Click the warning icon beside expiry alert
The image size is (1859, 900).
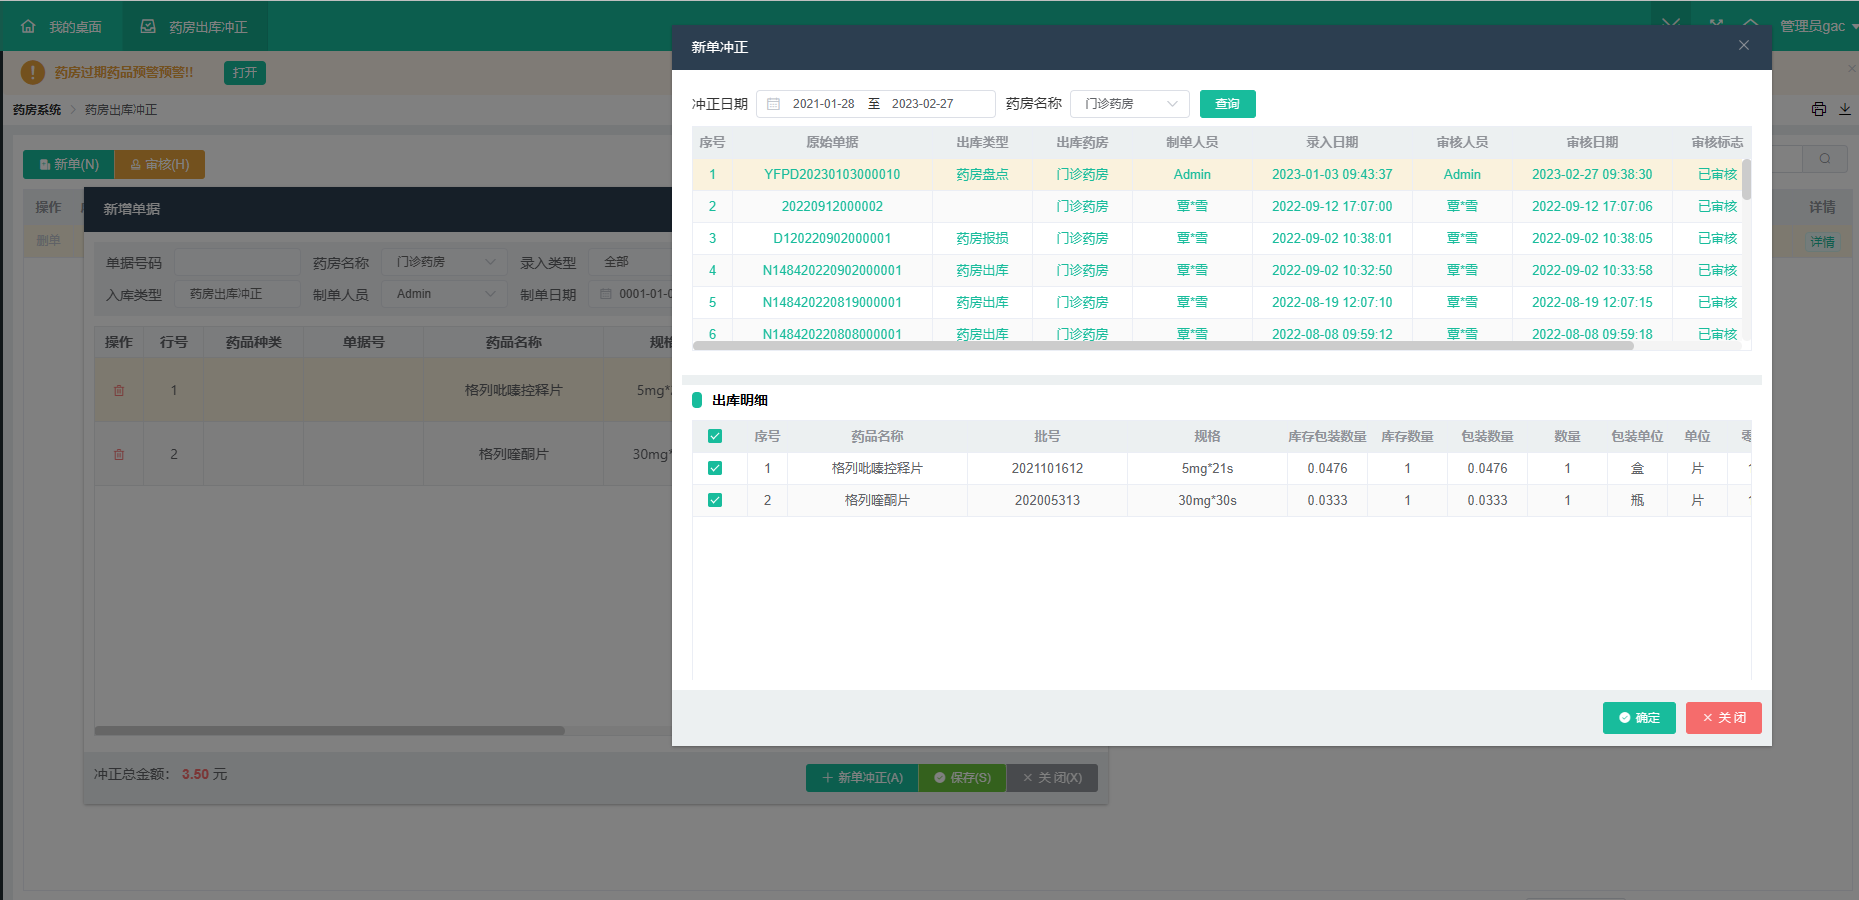(x=33, y=72)
